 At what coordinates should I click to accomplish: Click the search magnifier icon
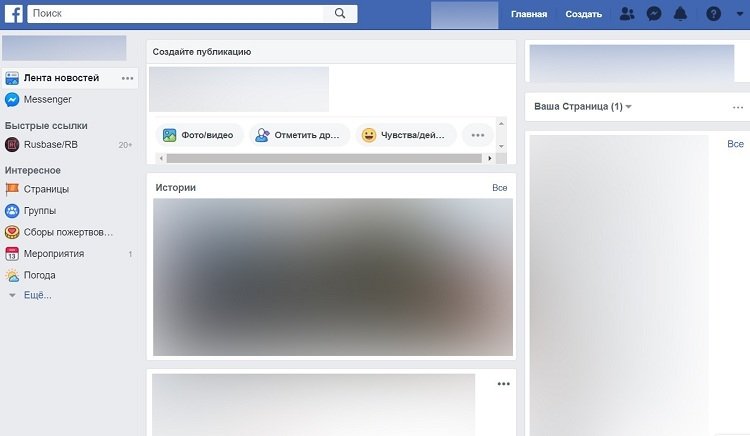(x=340, y=13)
